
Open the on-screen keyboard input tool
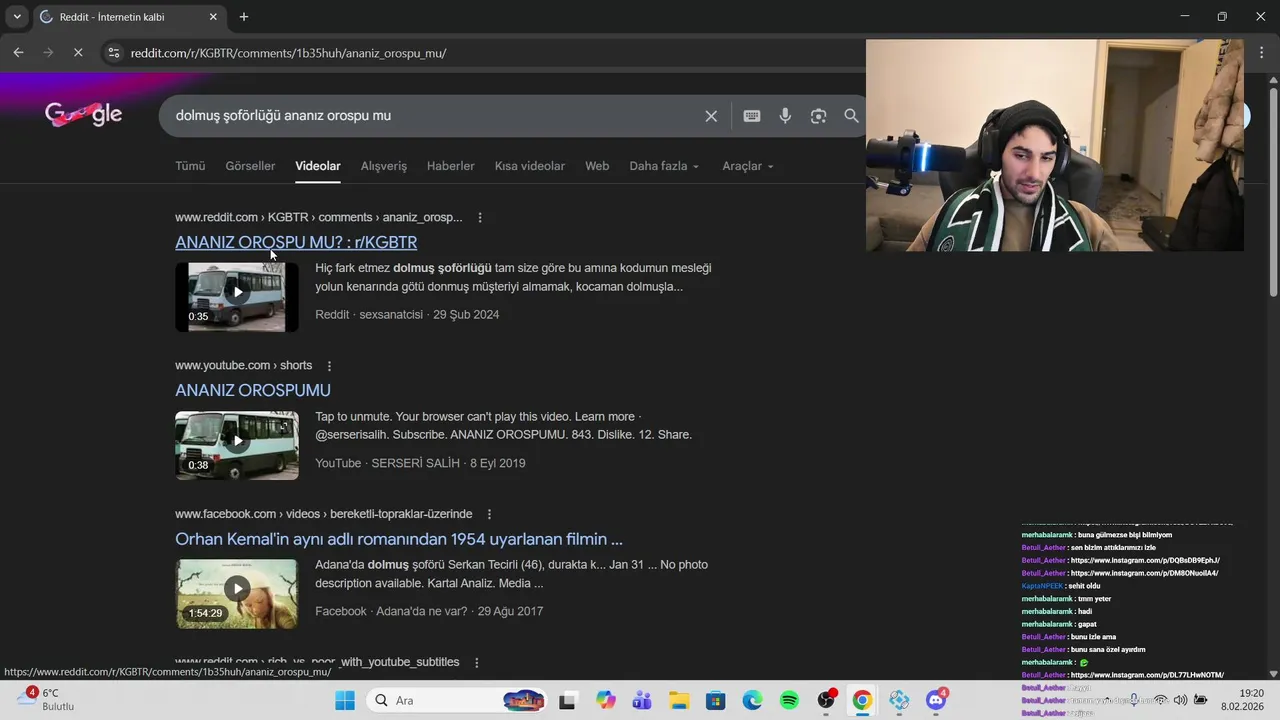(752, 116)
